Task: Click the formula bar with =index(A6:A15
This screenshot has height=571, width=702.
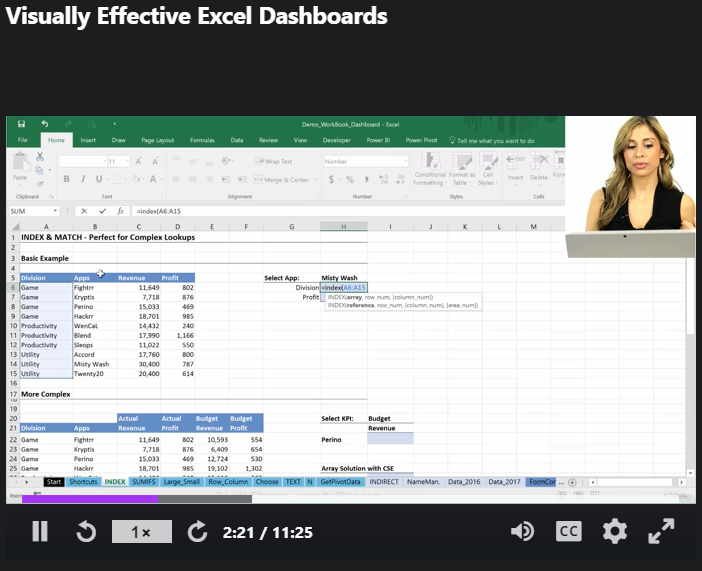Action: tap(347, 211)
